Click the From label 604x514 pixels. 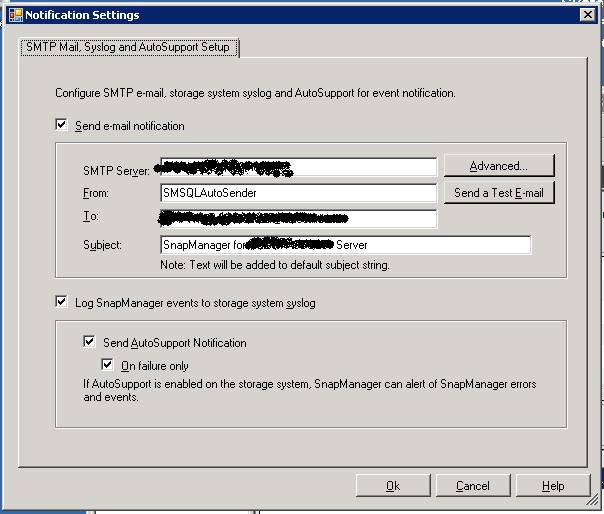click(x=96, y=193)
